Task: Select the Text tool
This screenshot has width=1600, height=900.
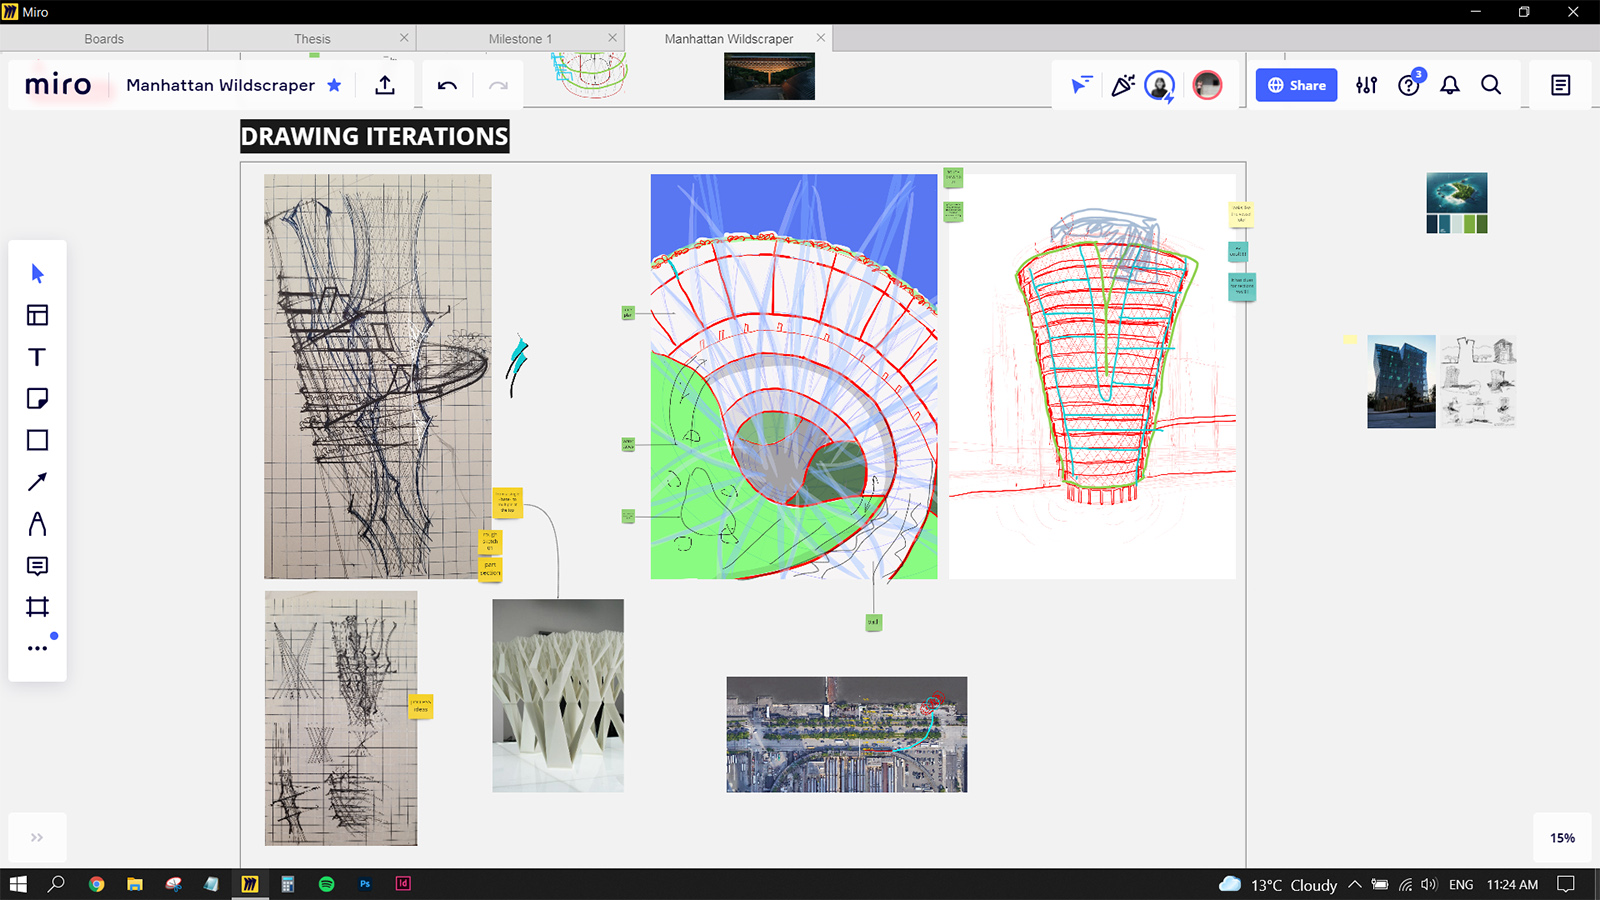Action: tap(37, 356)
